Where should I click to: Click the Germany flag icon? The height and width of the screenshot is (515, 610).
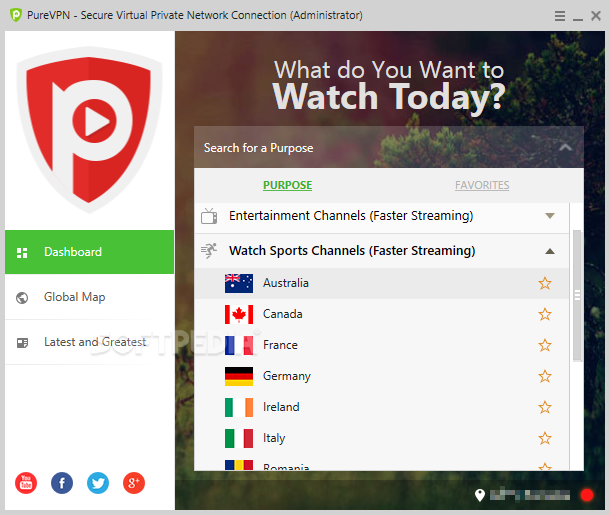click(239, 377)
